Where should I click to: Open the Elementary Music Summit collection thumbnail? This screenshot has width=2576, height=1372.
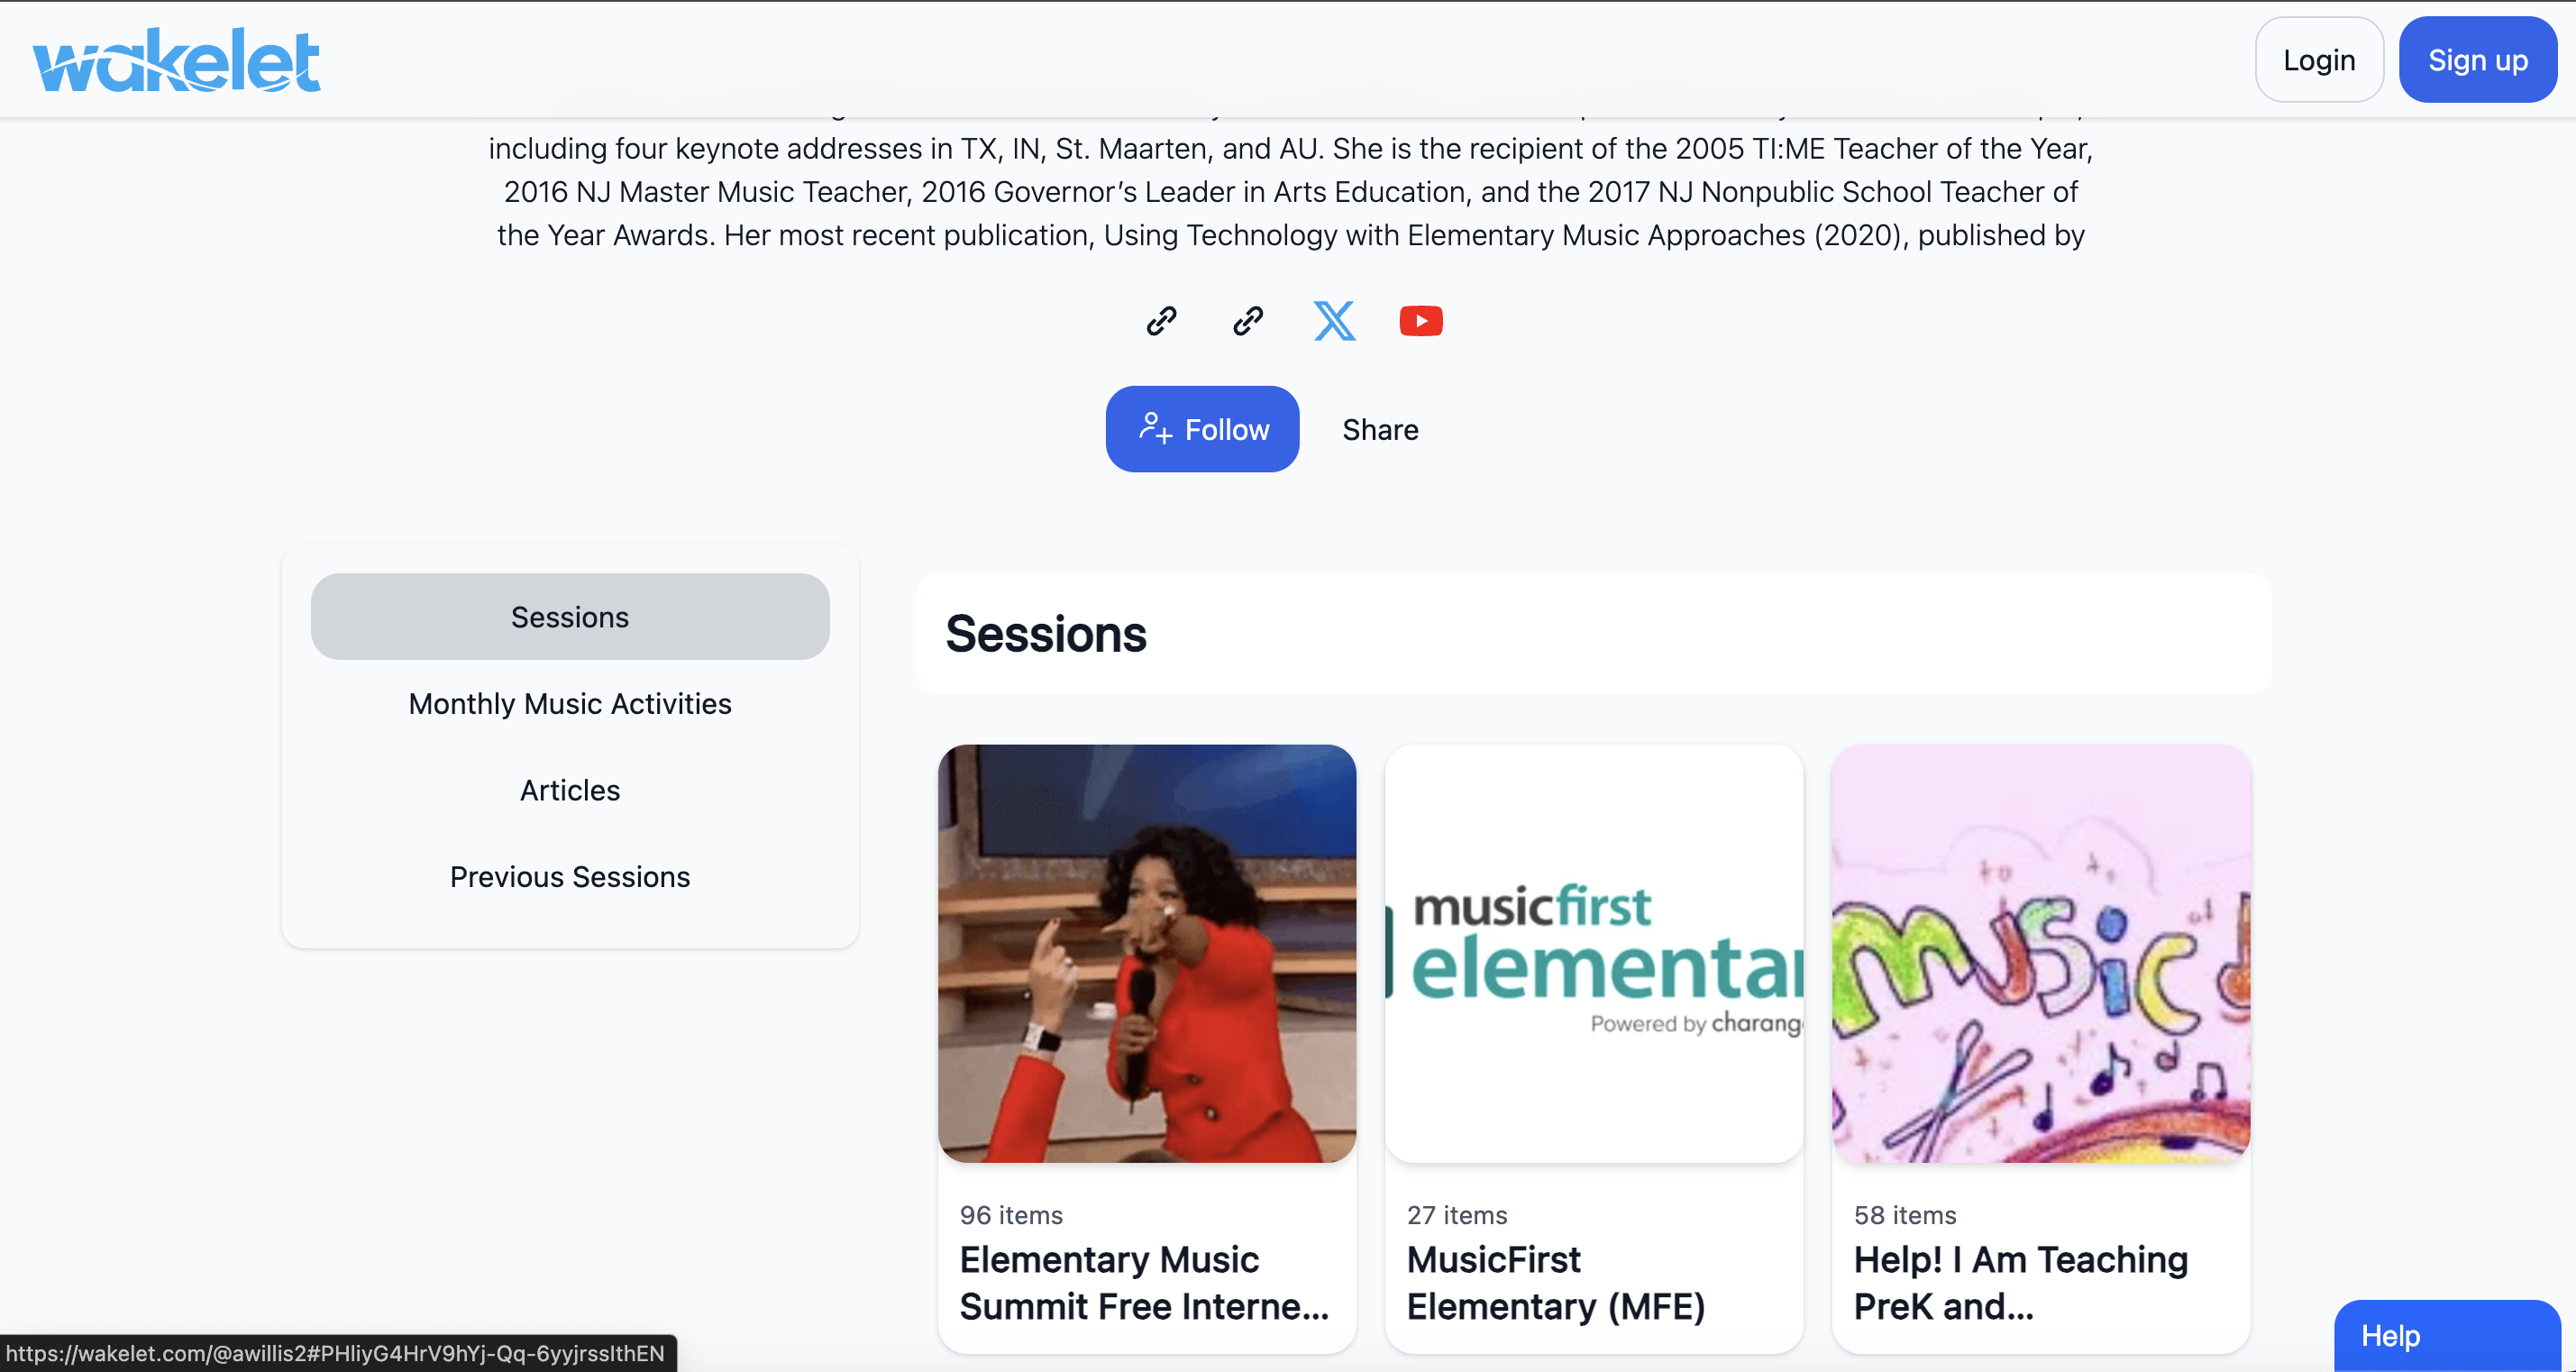[1147, 953]
